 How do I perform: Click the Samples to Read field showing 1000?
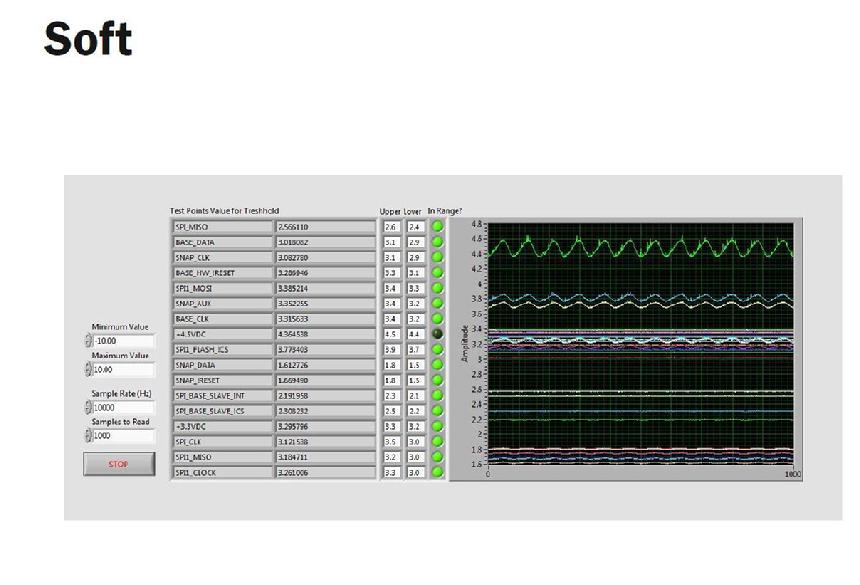[x=124, y=435]
